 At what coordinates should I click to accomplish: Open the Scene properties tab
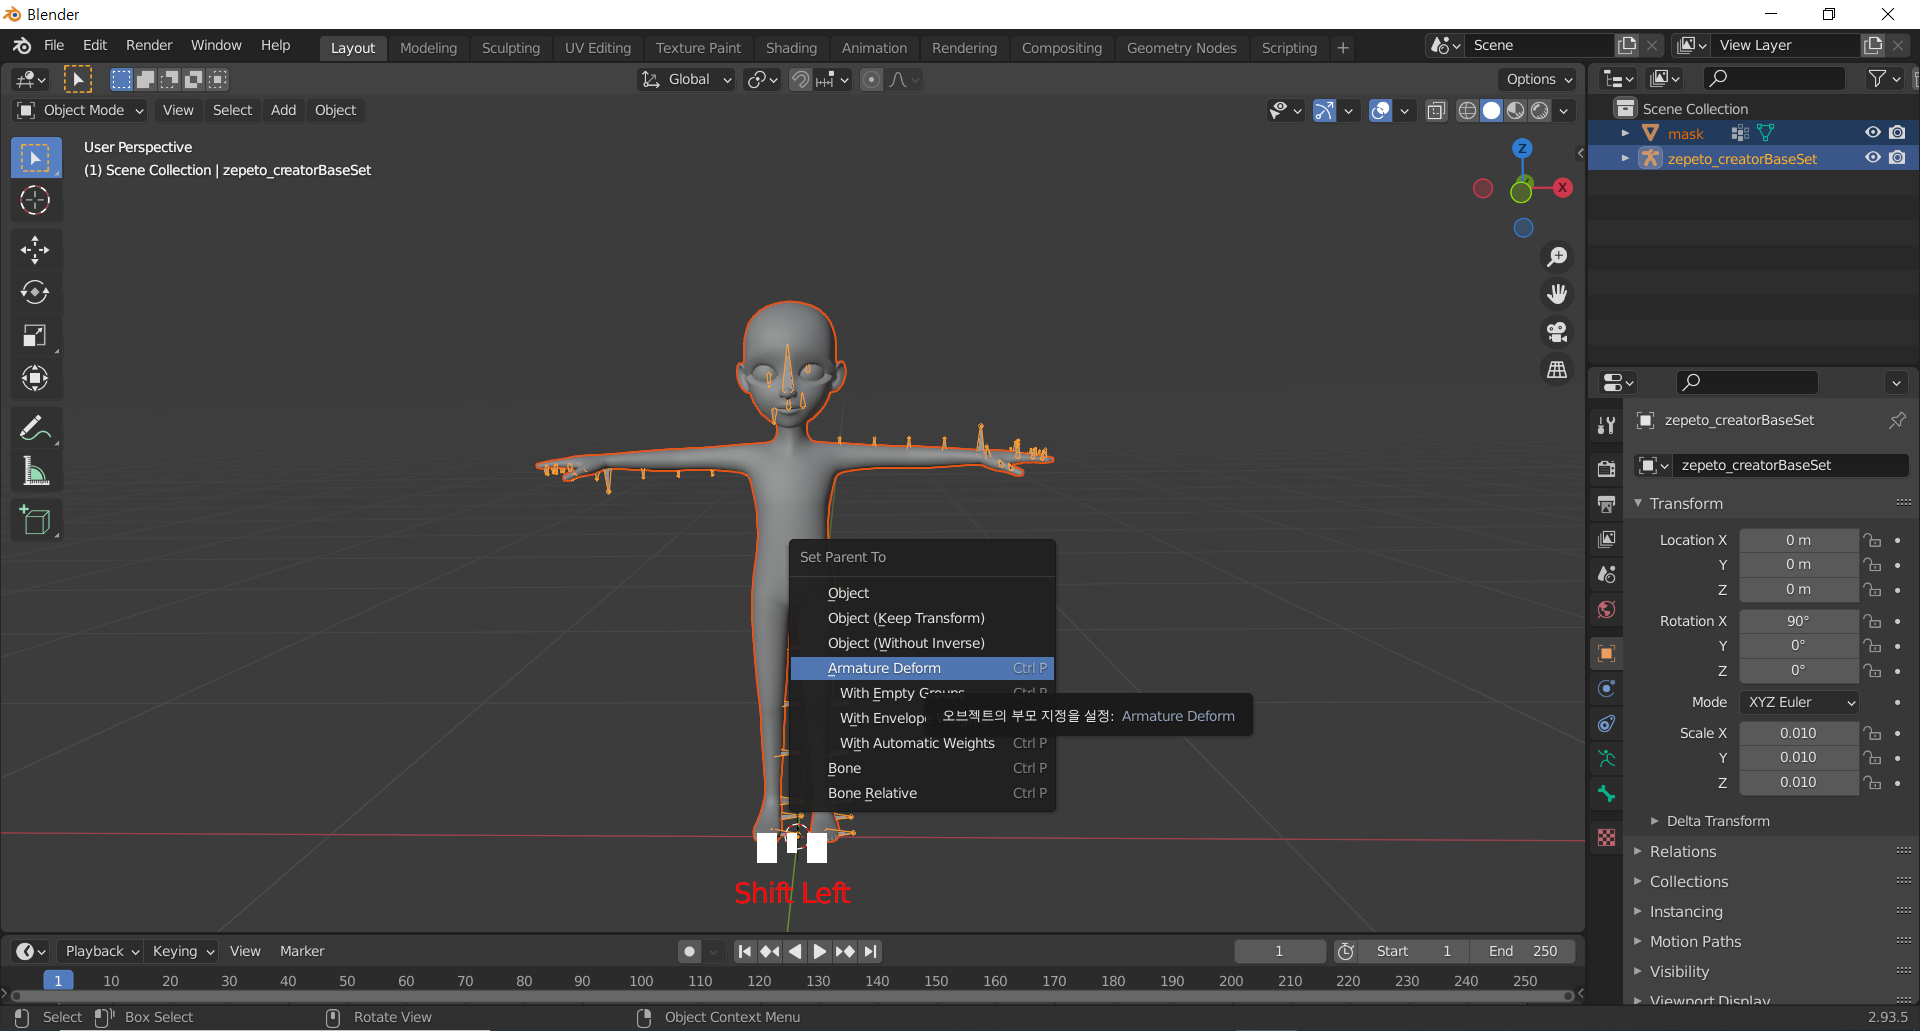pos(1606,574)
